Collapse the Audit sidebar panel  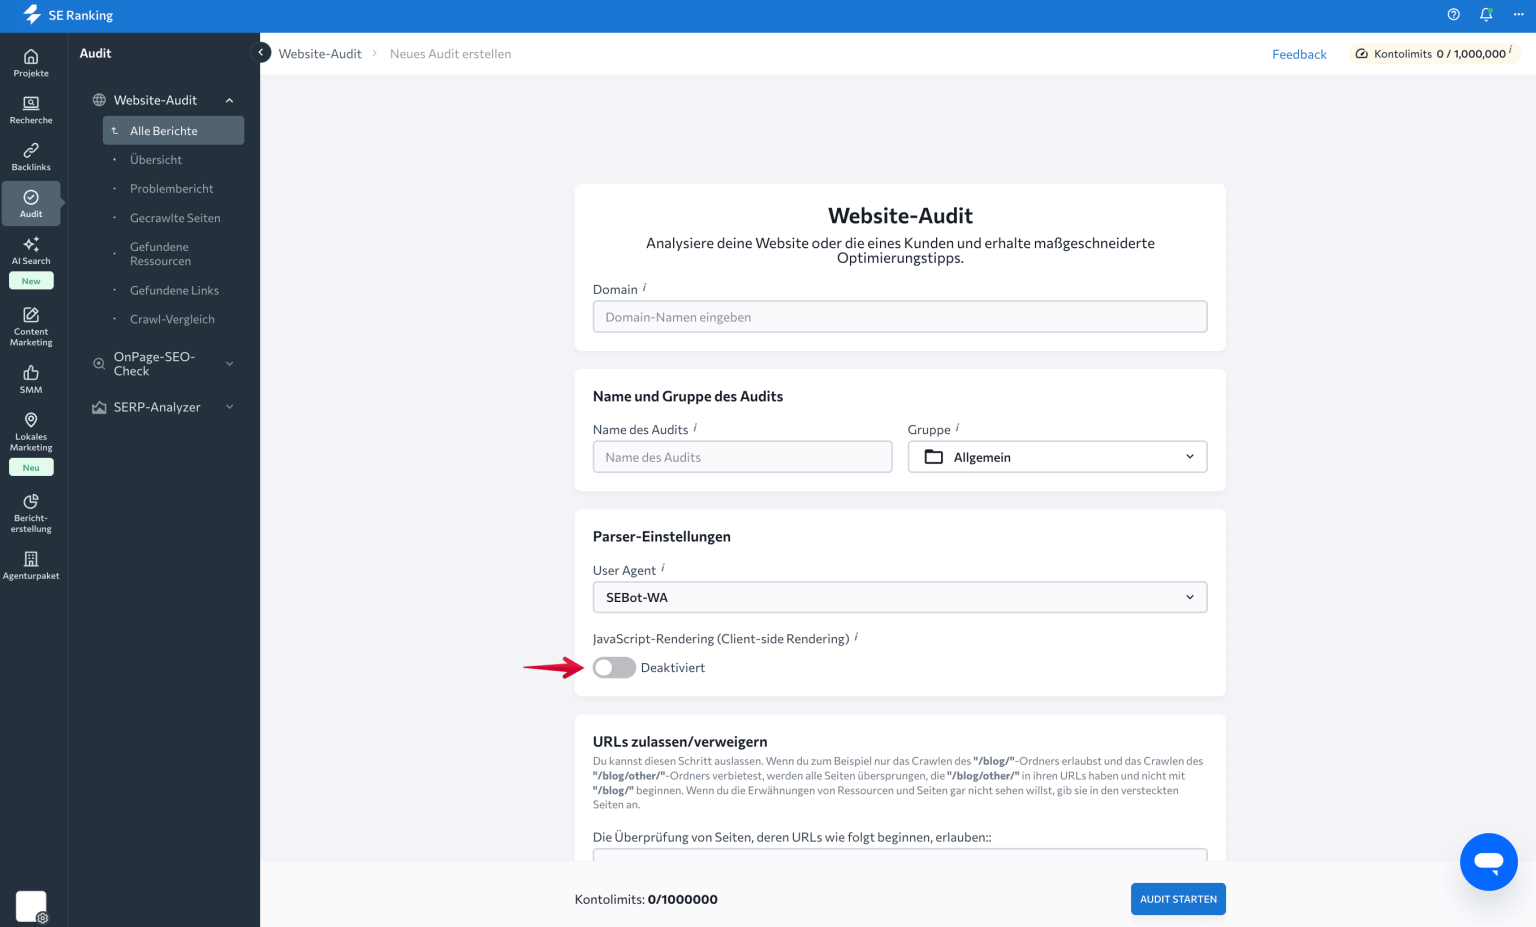click(260, 51)
